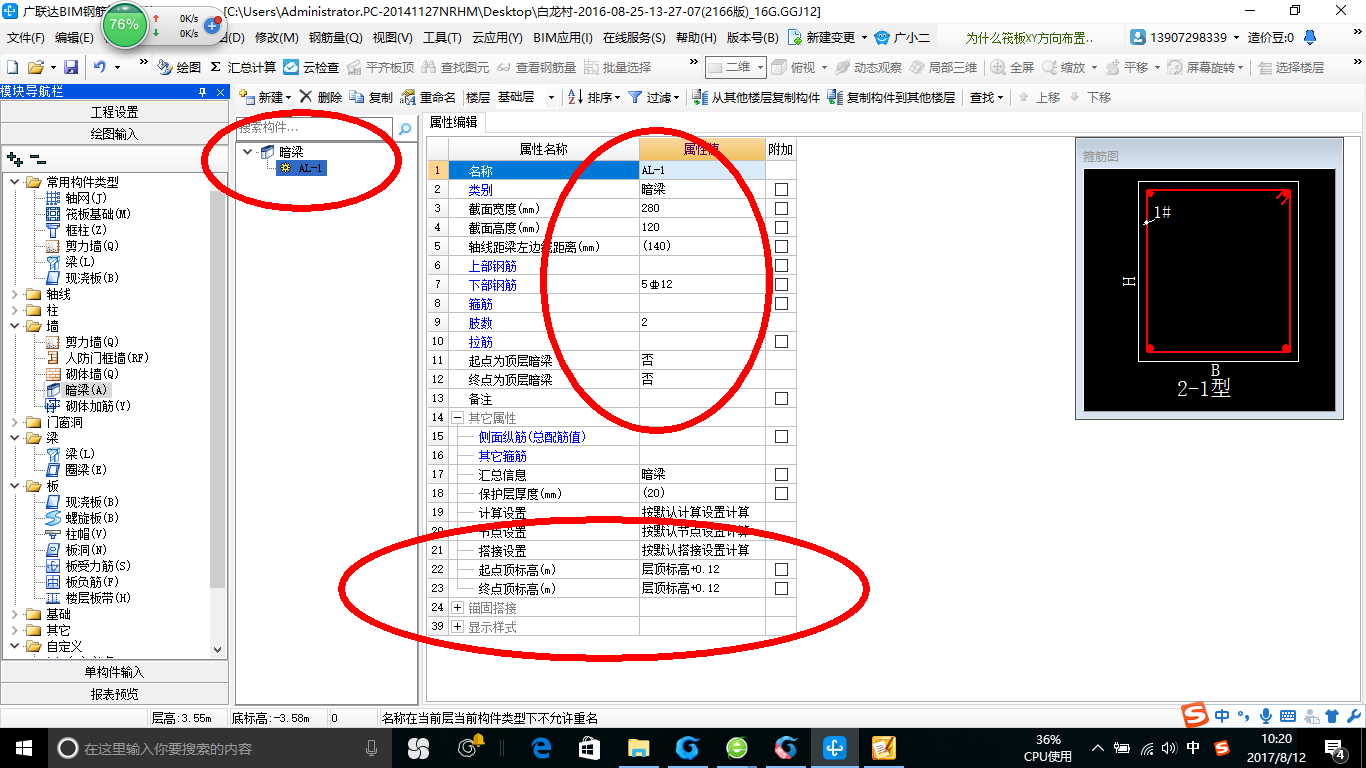The width and height of the screenshot is (1366, 768).
Task: Click the expand-all plus icon in navigator
Action: [x=14, y=158]
